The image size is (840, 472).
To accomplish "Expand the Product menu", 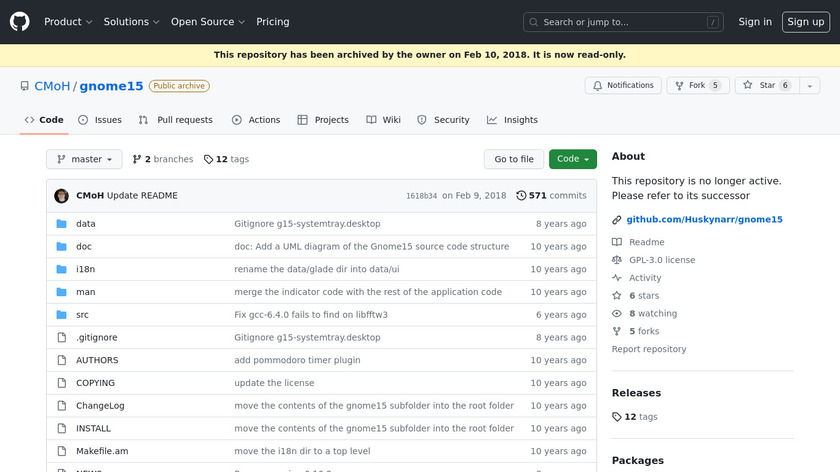I will click(68, 22).
